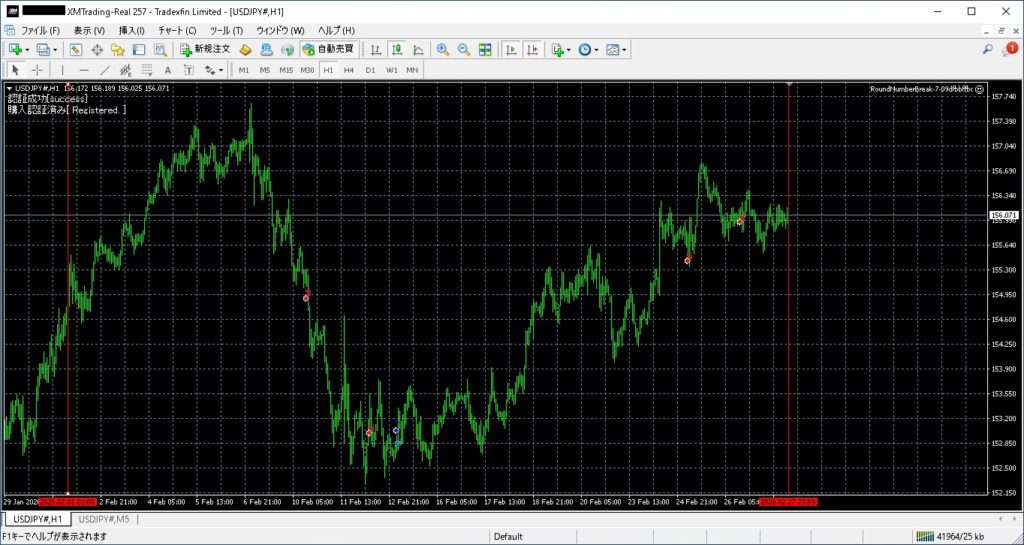Click the 新規注文 new order button
Image resolution: width=1024 pixels, height=545 pixels.
pos(205,49)
